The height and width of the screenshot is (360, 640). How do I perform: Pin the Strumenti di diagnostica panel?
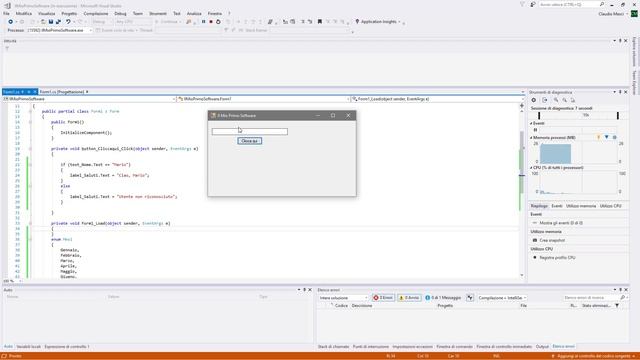point(620,92)
